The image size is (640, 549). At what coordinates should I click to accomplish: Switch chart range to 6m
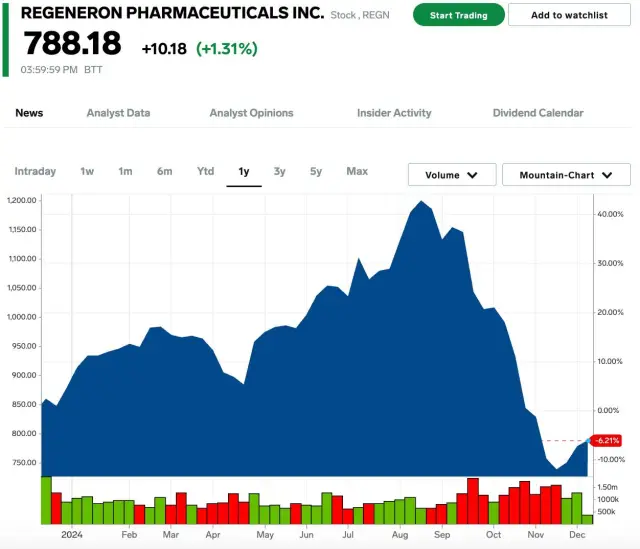(164, 171)
